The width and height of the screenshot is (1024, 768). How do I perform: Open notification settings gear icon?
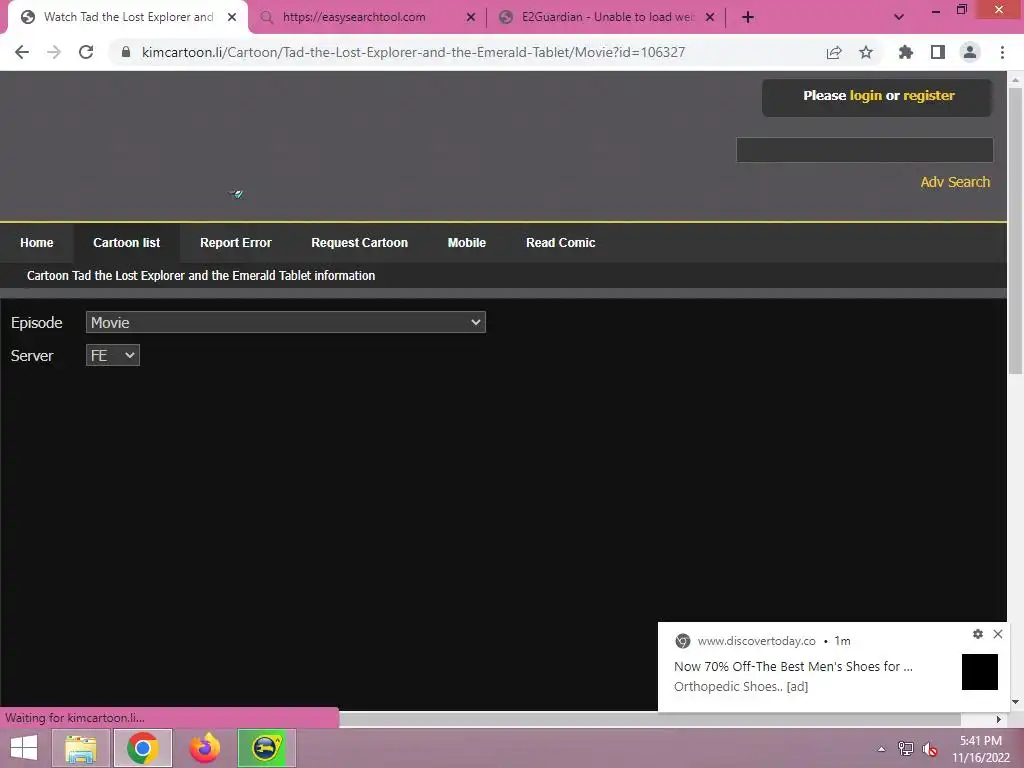pyautogui.click(x=978, y=633)
